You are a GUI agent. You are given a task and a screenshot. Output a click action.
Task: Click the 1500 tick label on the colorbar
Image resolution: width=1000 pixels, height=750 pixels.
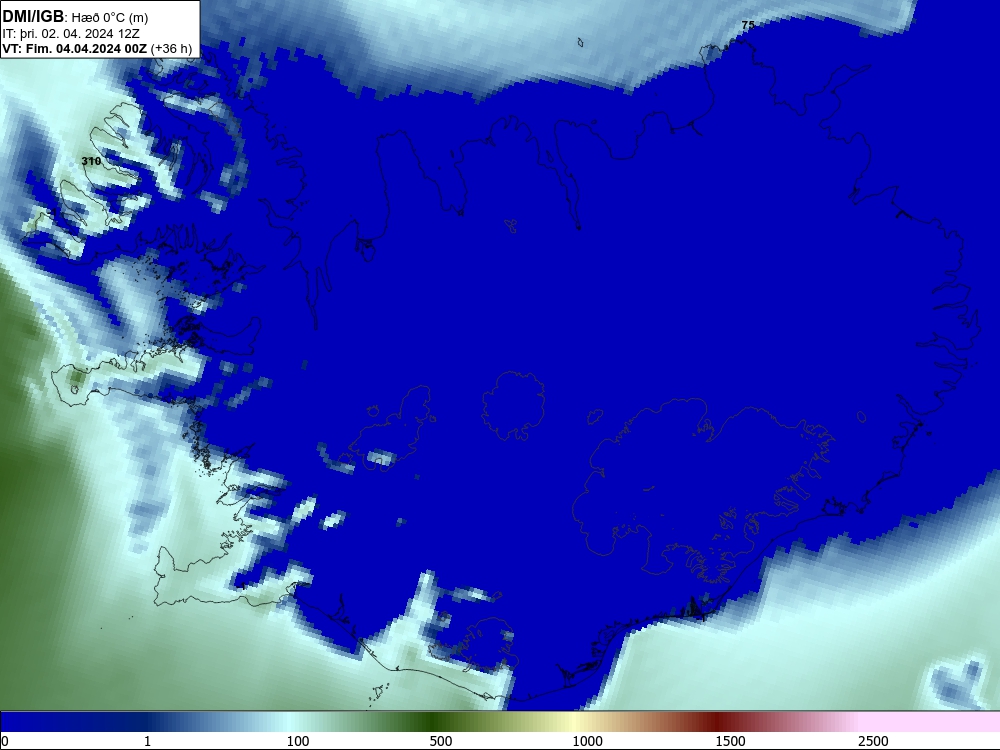click(x=730, y=741)
